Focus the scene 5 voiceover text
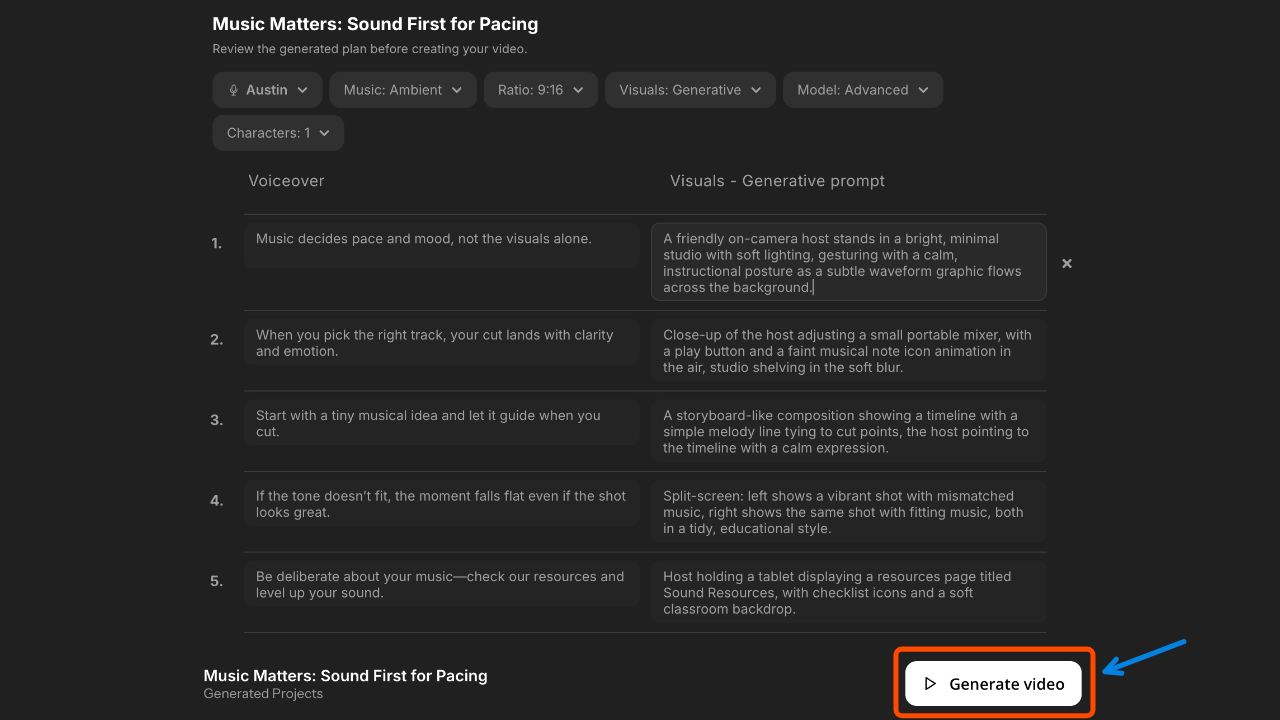The height and width of the screenshot is (720, 1280). pyautogui.click(x=441, y=584)
